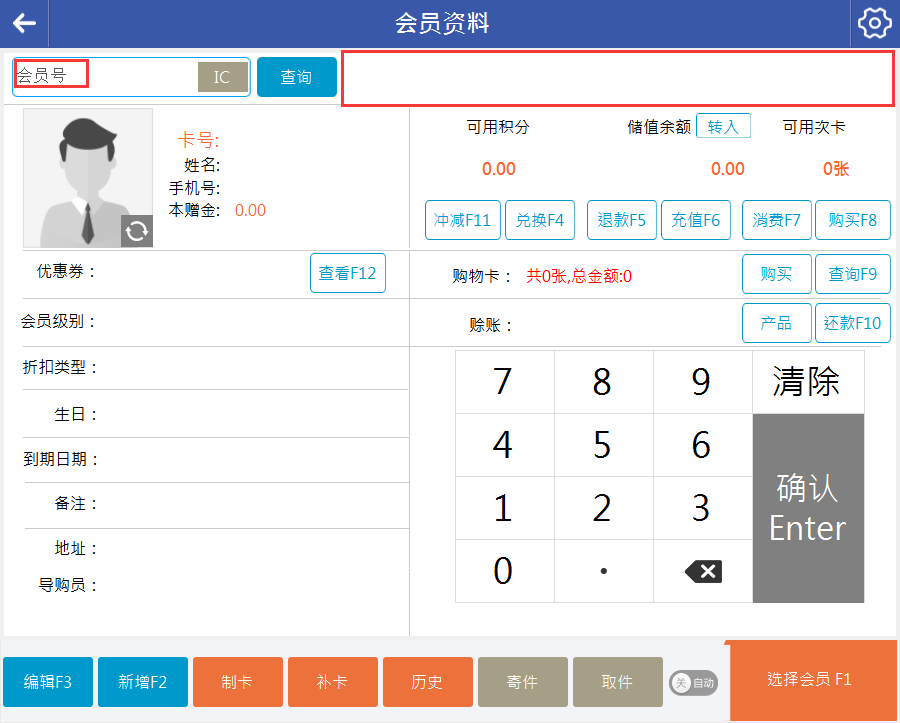Viewport: 900px width, 723px height.
Task: Click the IC card read button
Action: click(223, 77)
